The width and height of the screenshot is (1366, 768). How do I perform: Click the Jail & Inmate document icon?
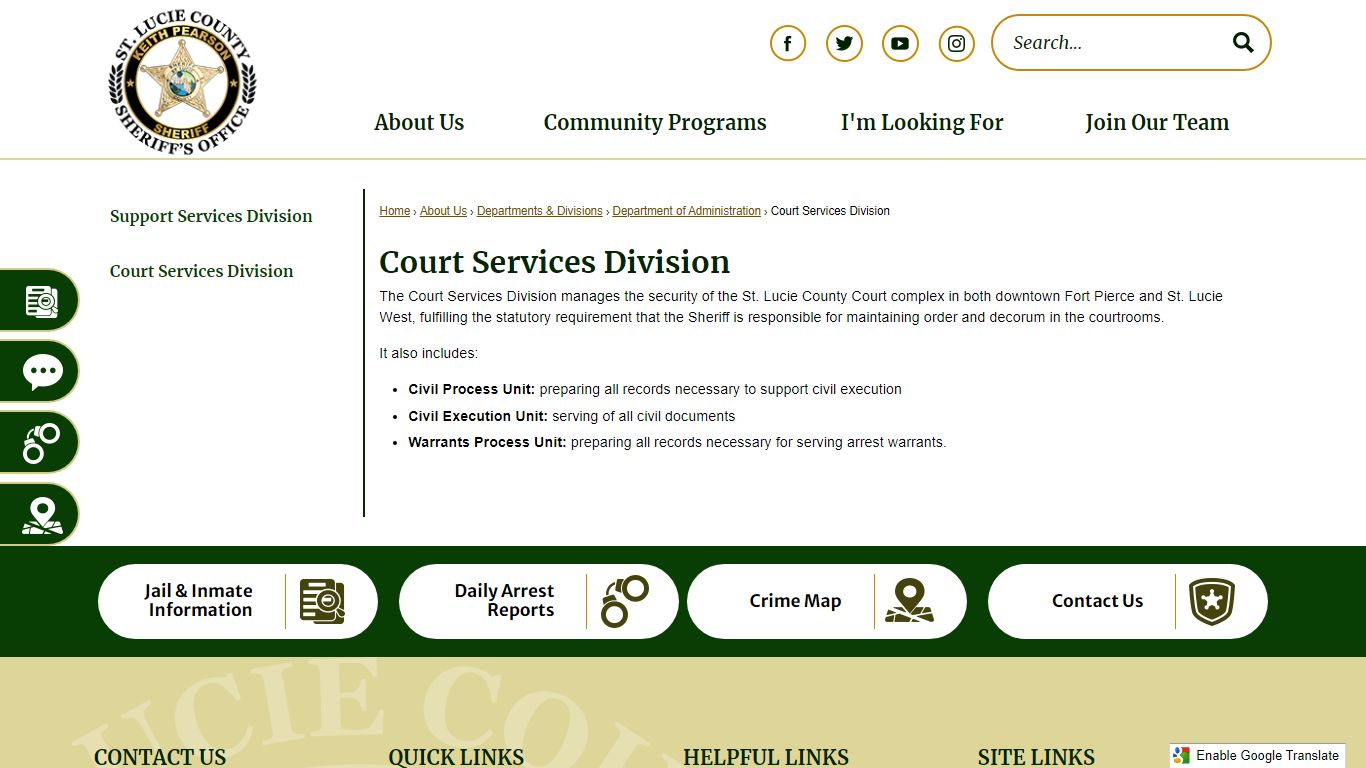[x=322, y=601]
